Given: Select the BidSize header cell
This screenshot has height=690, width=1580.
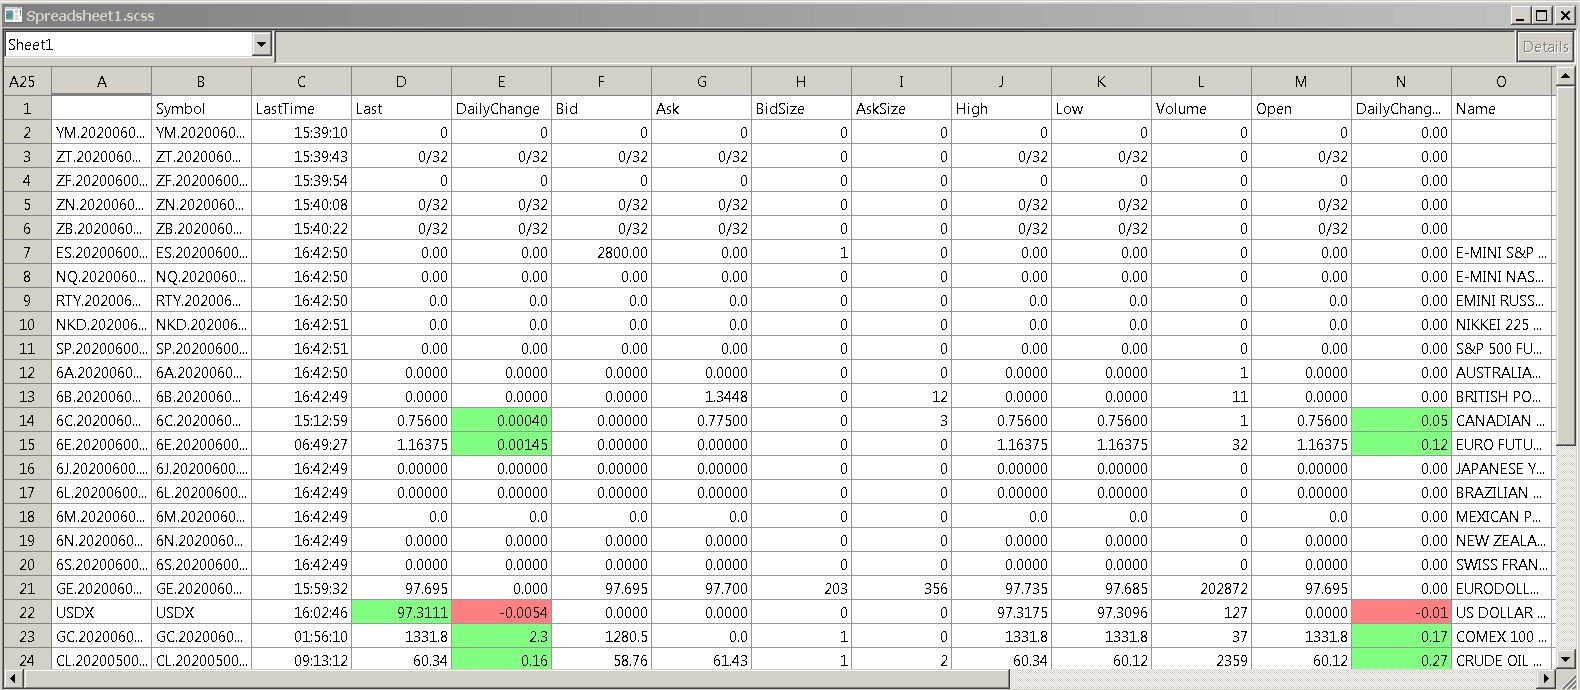Looking at the screenshot, I should click(x=801, y=108).
